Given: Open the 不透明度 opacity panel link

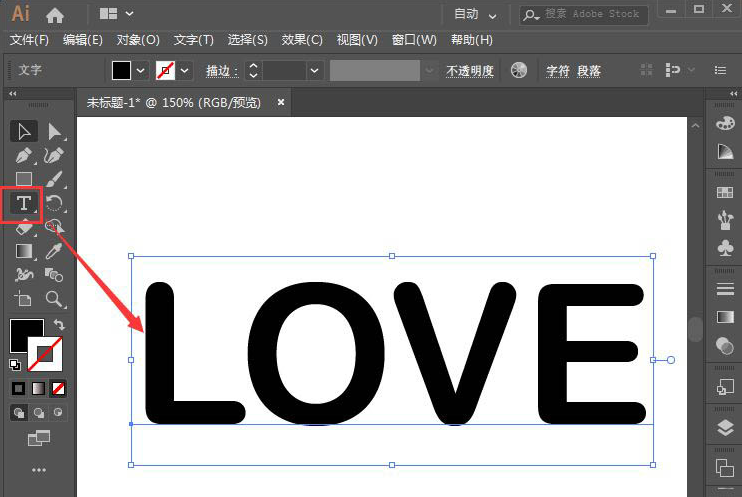Looking at the screenshot, I should click(470, 71).
